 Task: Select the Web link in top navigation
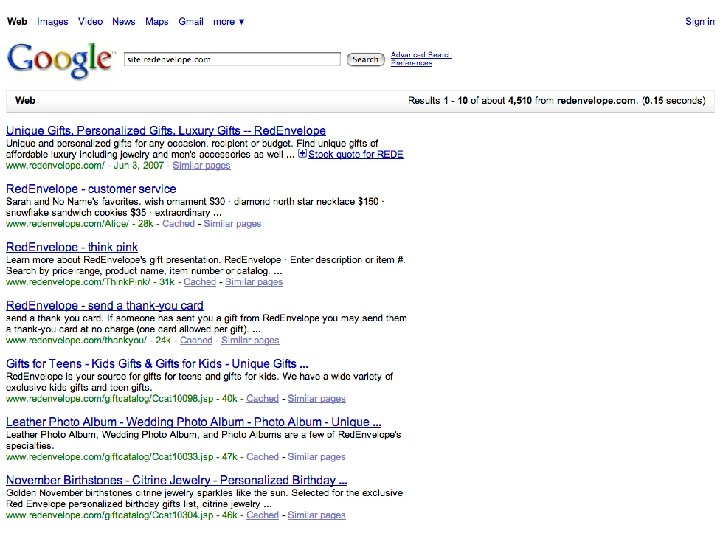pyautogui.click(x=17, y=22)
